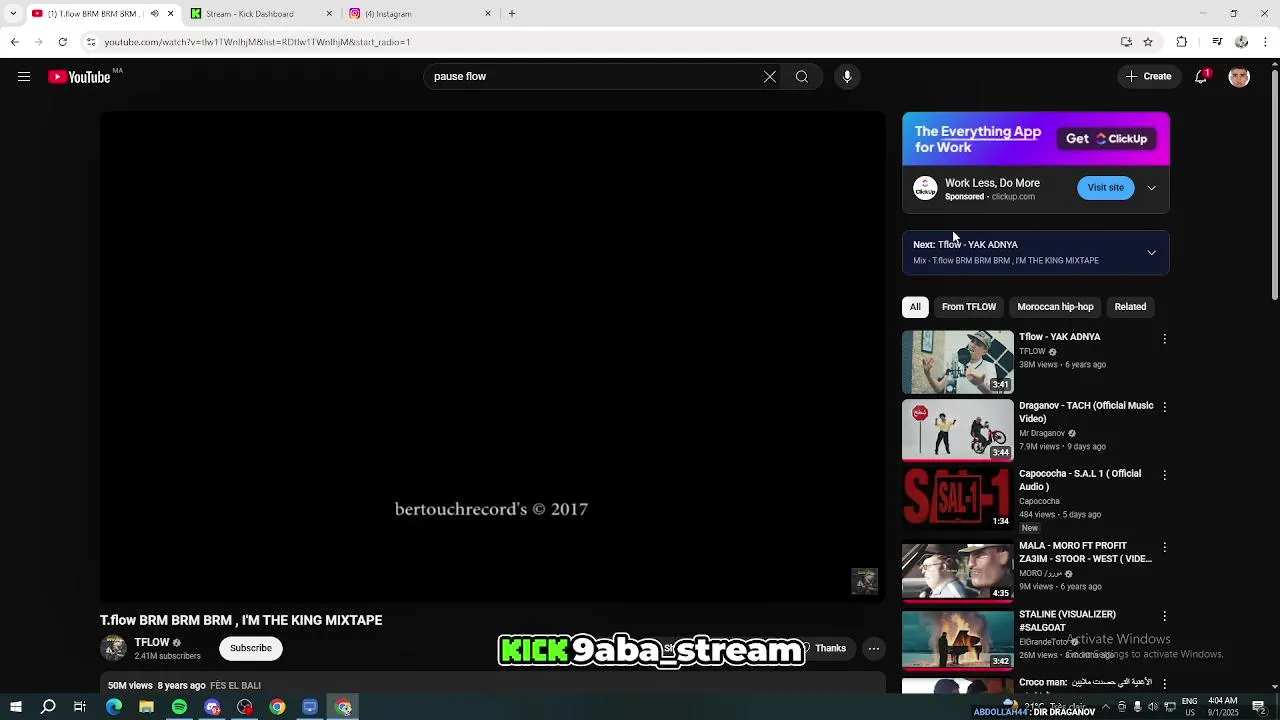
Task: Show hidden system tray icons
Action: click(x=1104, y=707)
